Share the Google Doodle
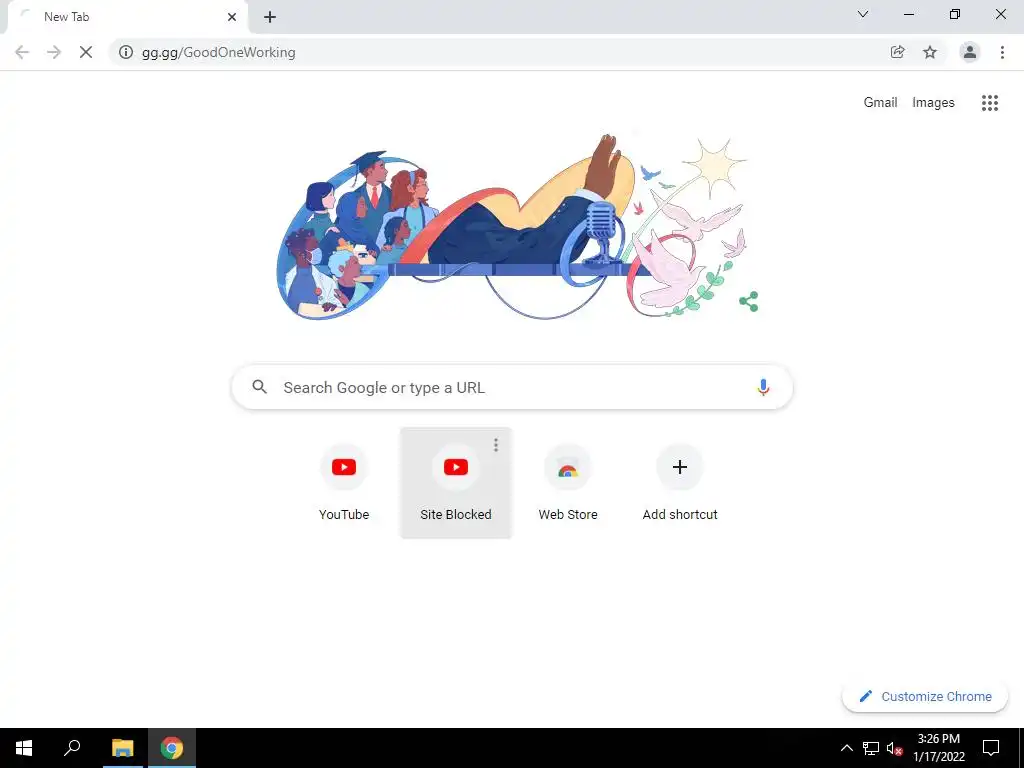Image resolution: width=1024 pixels, height=768 pixels. click(748, 302)
